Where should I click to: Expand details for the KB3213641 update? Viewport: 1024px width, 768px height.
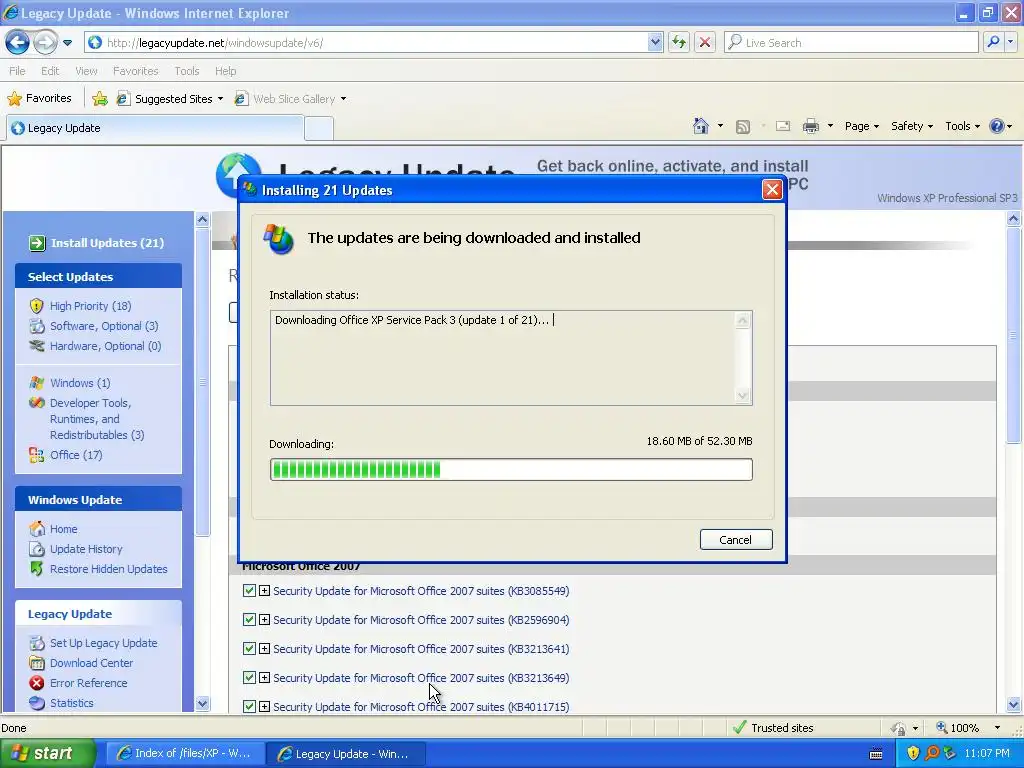tap(264, 648)
